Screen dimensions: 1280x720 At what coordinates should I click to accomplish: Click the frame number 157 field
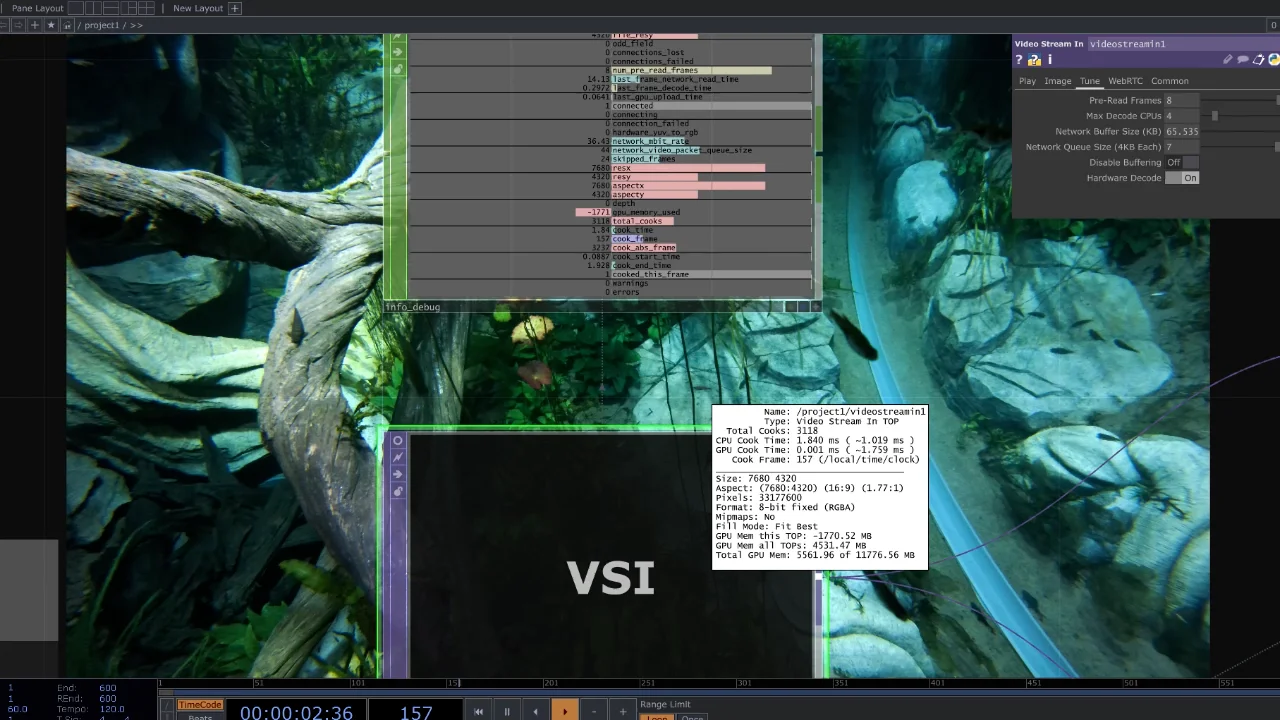(416, 712)
